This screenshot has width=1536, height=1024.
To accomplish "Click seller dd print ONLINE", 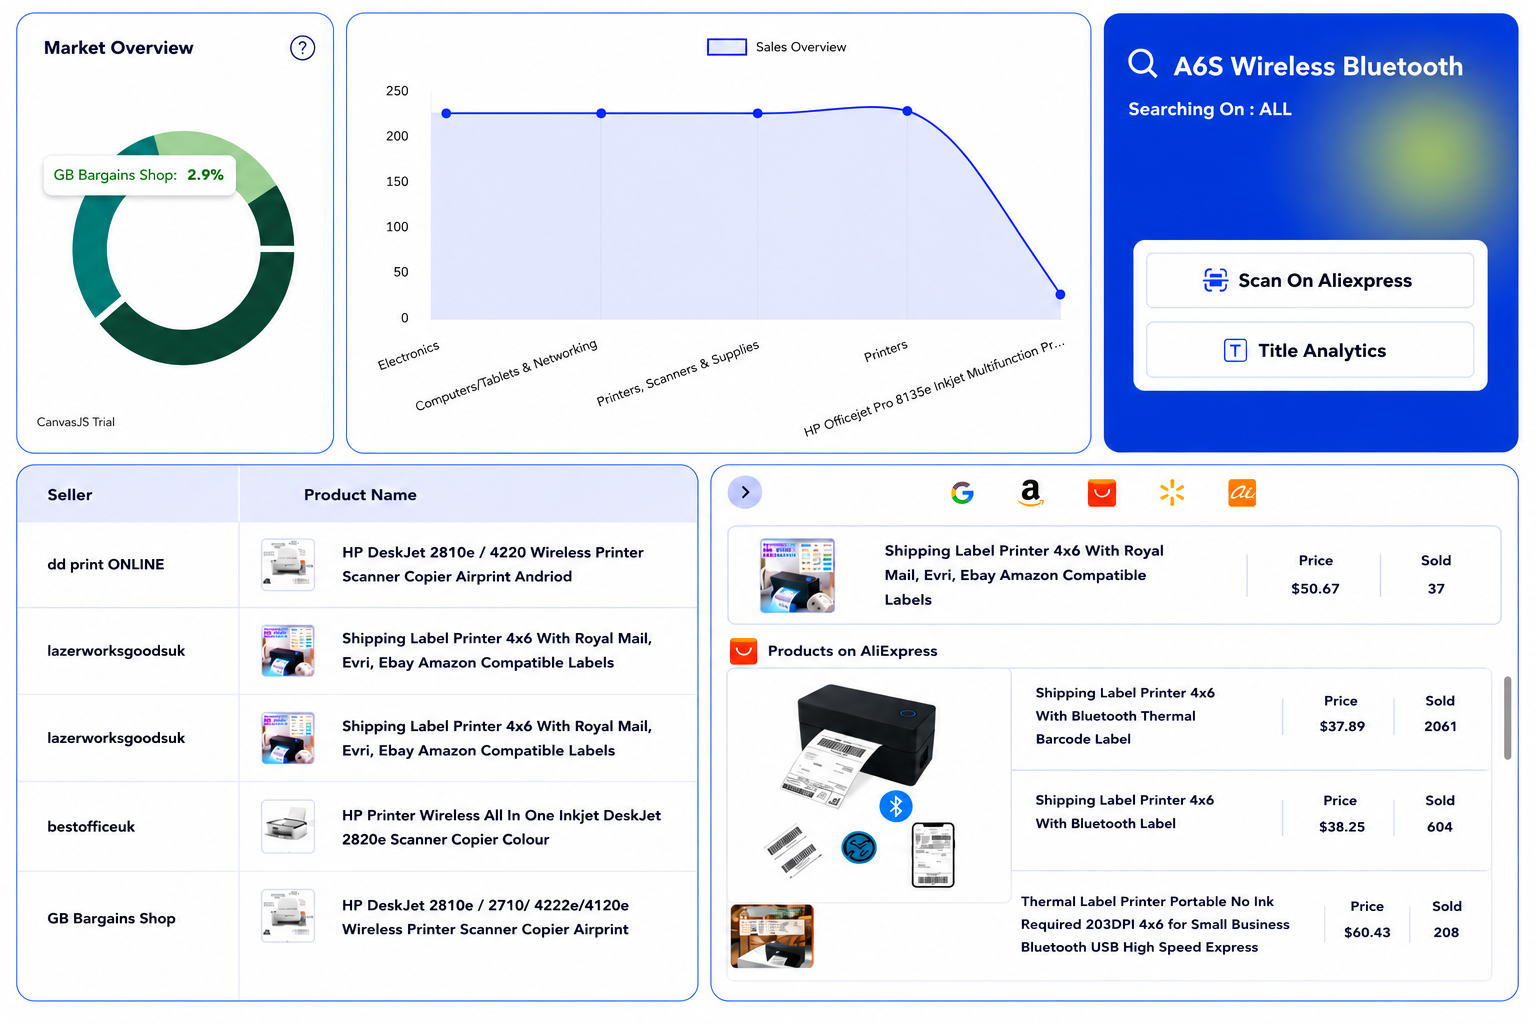I will tap(106, 564).
